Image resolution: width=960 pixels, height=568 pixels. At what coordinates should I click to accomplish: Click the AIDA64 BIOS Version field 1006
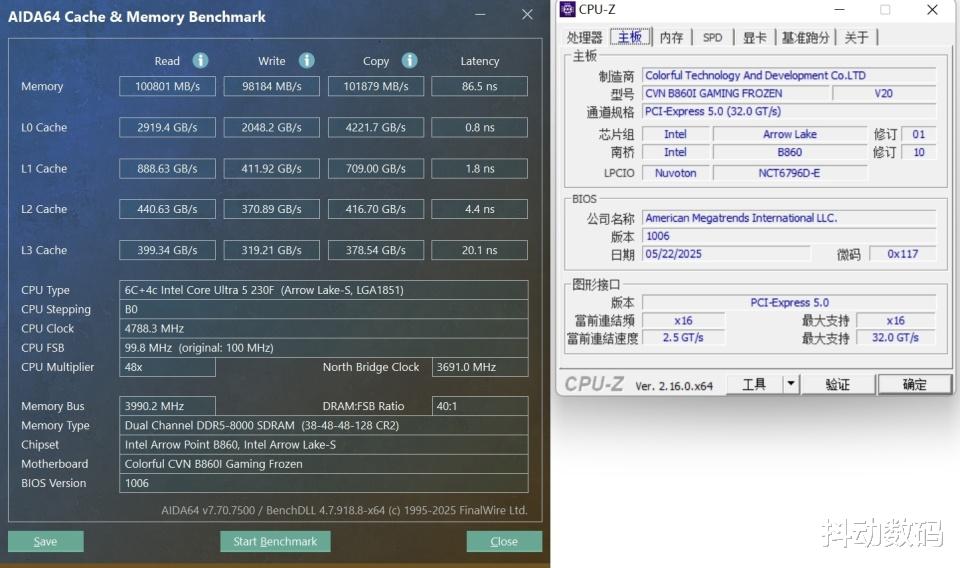pos(323,483)
